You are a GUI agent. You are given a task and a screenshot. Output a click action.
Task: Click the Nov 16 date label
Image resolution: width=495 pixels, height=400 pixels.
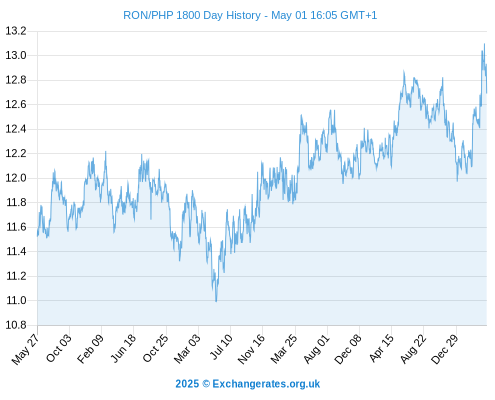pyautogui.click(x=251, y=349)
